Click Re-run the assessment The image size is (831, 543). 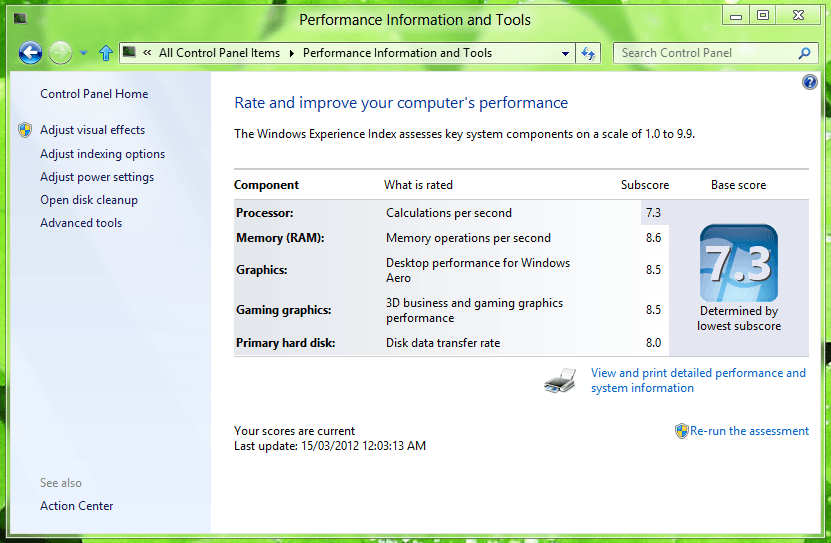pyautogui.click(x=749, y=431)
